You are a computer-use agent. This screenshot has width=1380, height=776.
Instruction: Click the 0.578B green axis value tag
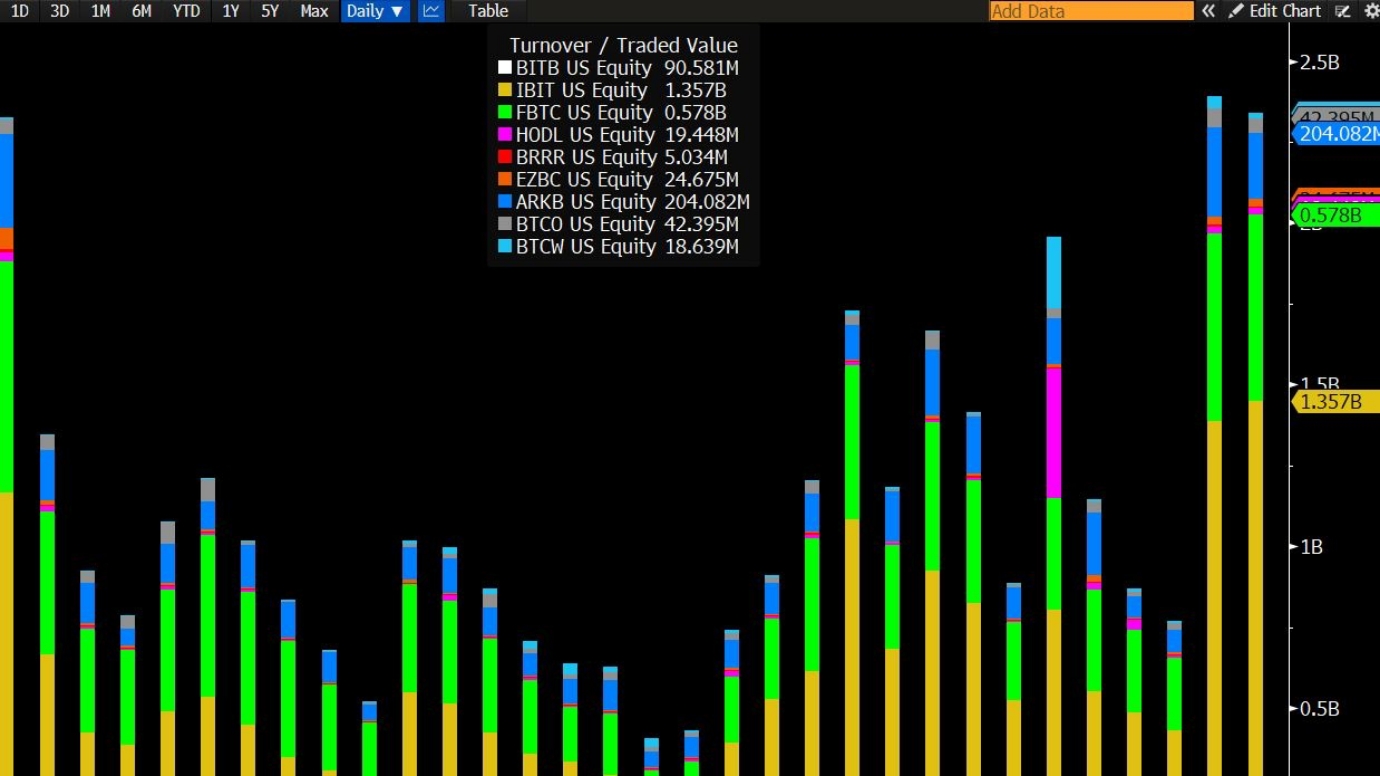tap(1336, 215)
